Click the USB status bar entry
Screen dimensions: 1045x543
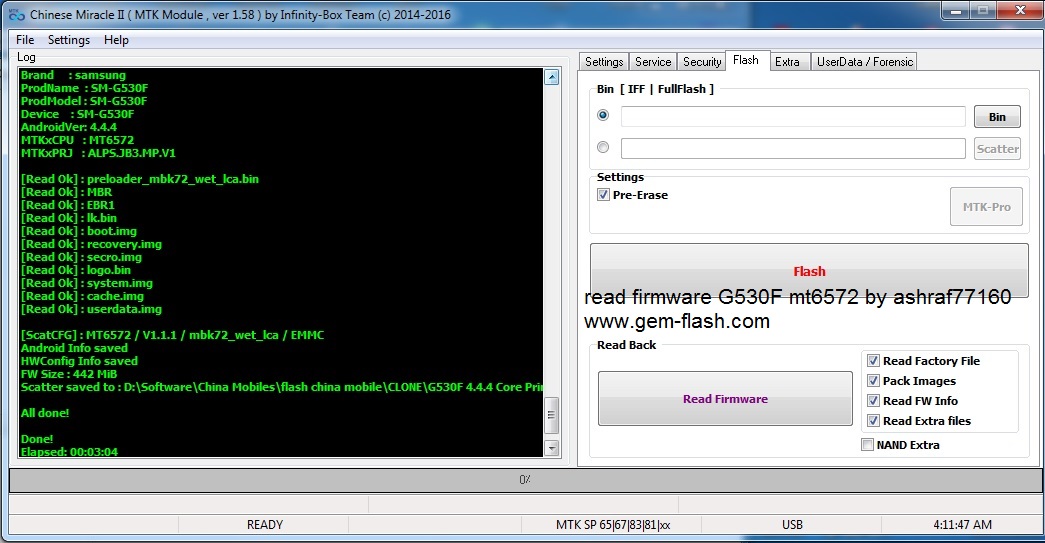click(x=792, y=525)
